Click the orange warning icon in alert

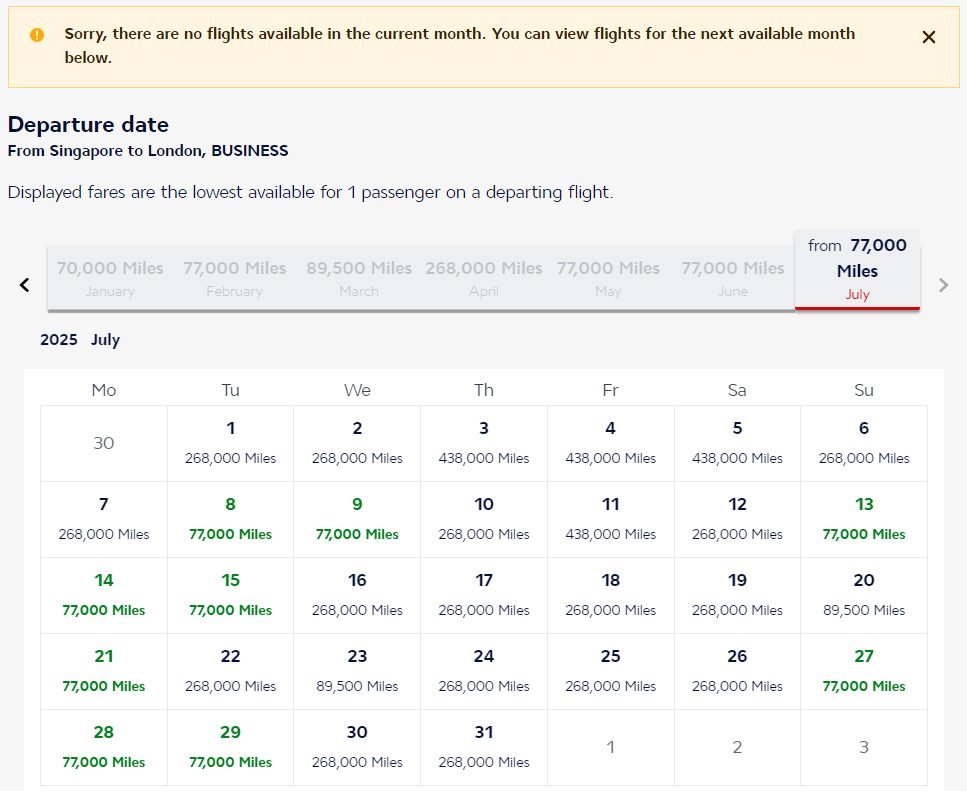click(x=37, y=35)
